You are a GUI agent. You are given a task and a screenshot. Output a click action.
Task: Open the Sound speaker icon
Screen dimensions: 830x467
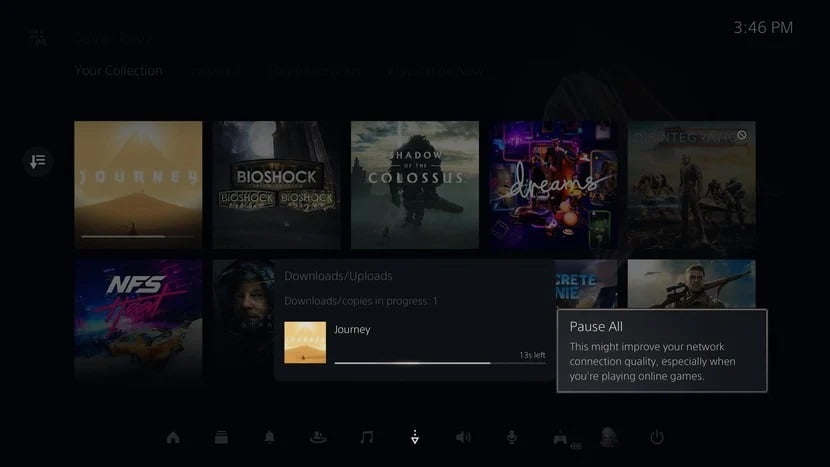(x=463, y=437)
